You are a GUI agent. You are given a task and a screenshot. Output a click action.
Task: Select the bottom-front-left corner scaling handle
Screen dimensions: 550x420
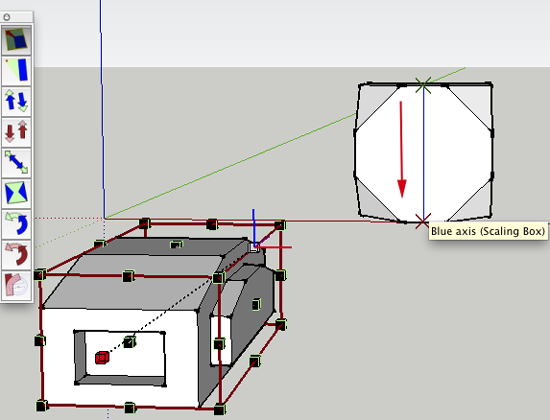click(x=42, y=406)
